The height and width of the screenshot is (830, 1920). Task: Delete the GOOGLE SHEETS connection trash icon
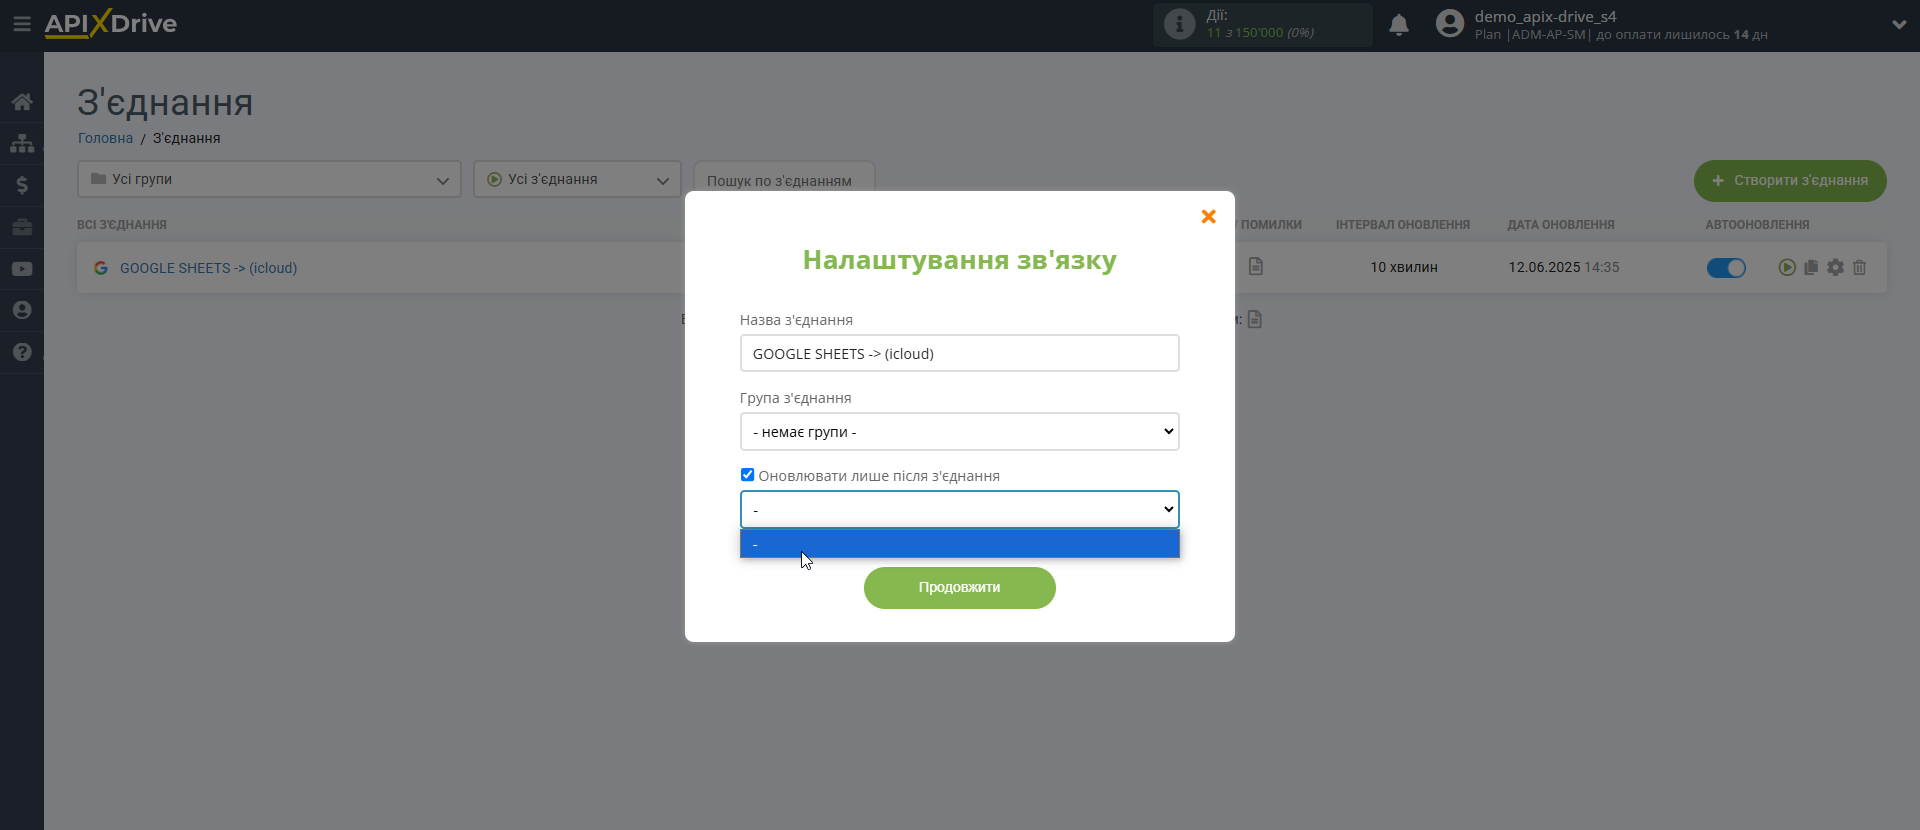(x=1859, y=267)
